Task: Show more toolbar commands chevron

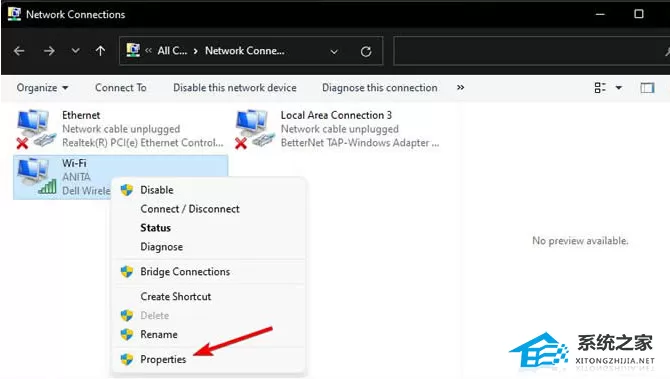Action: pos(460,88)
